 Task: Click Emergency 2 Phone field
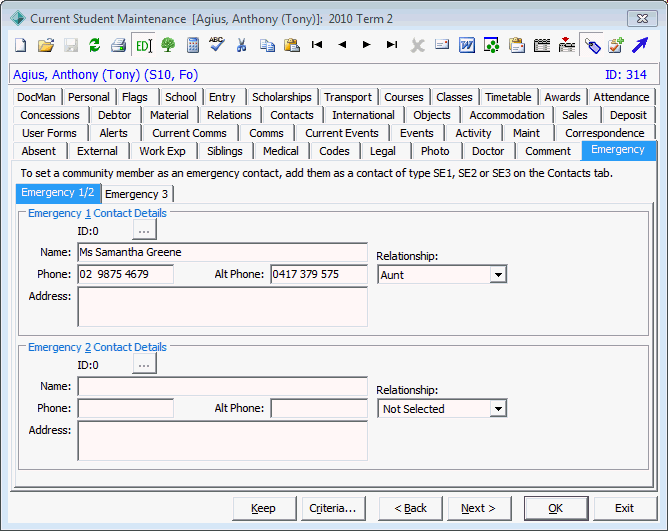(126, 408)
